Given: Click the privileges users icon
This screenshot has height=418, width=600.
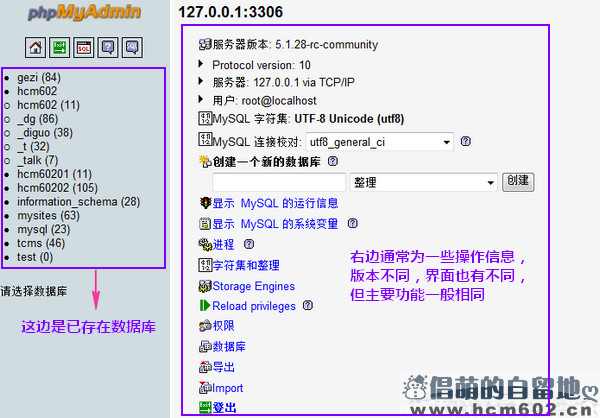Looking at the screenshot, I should (x=205, y=326).
